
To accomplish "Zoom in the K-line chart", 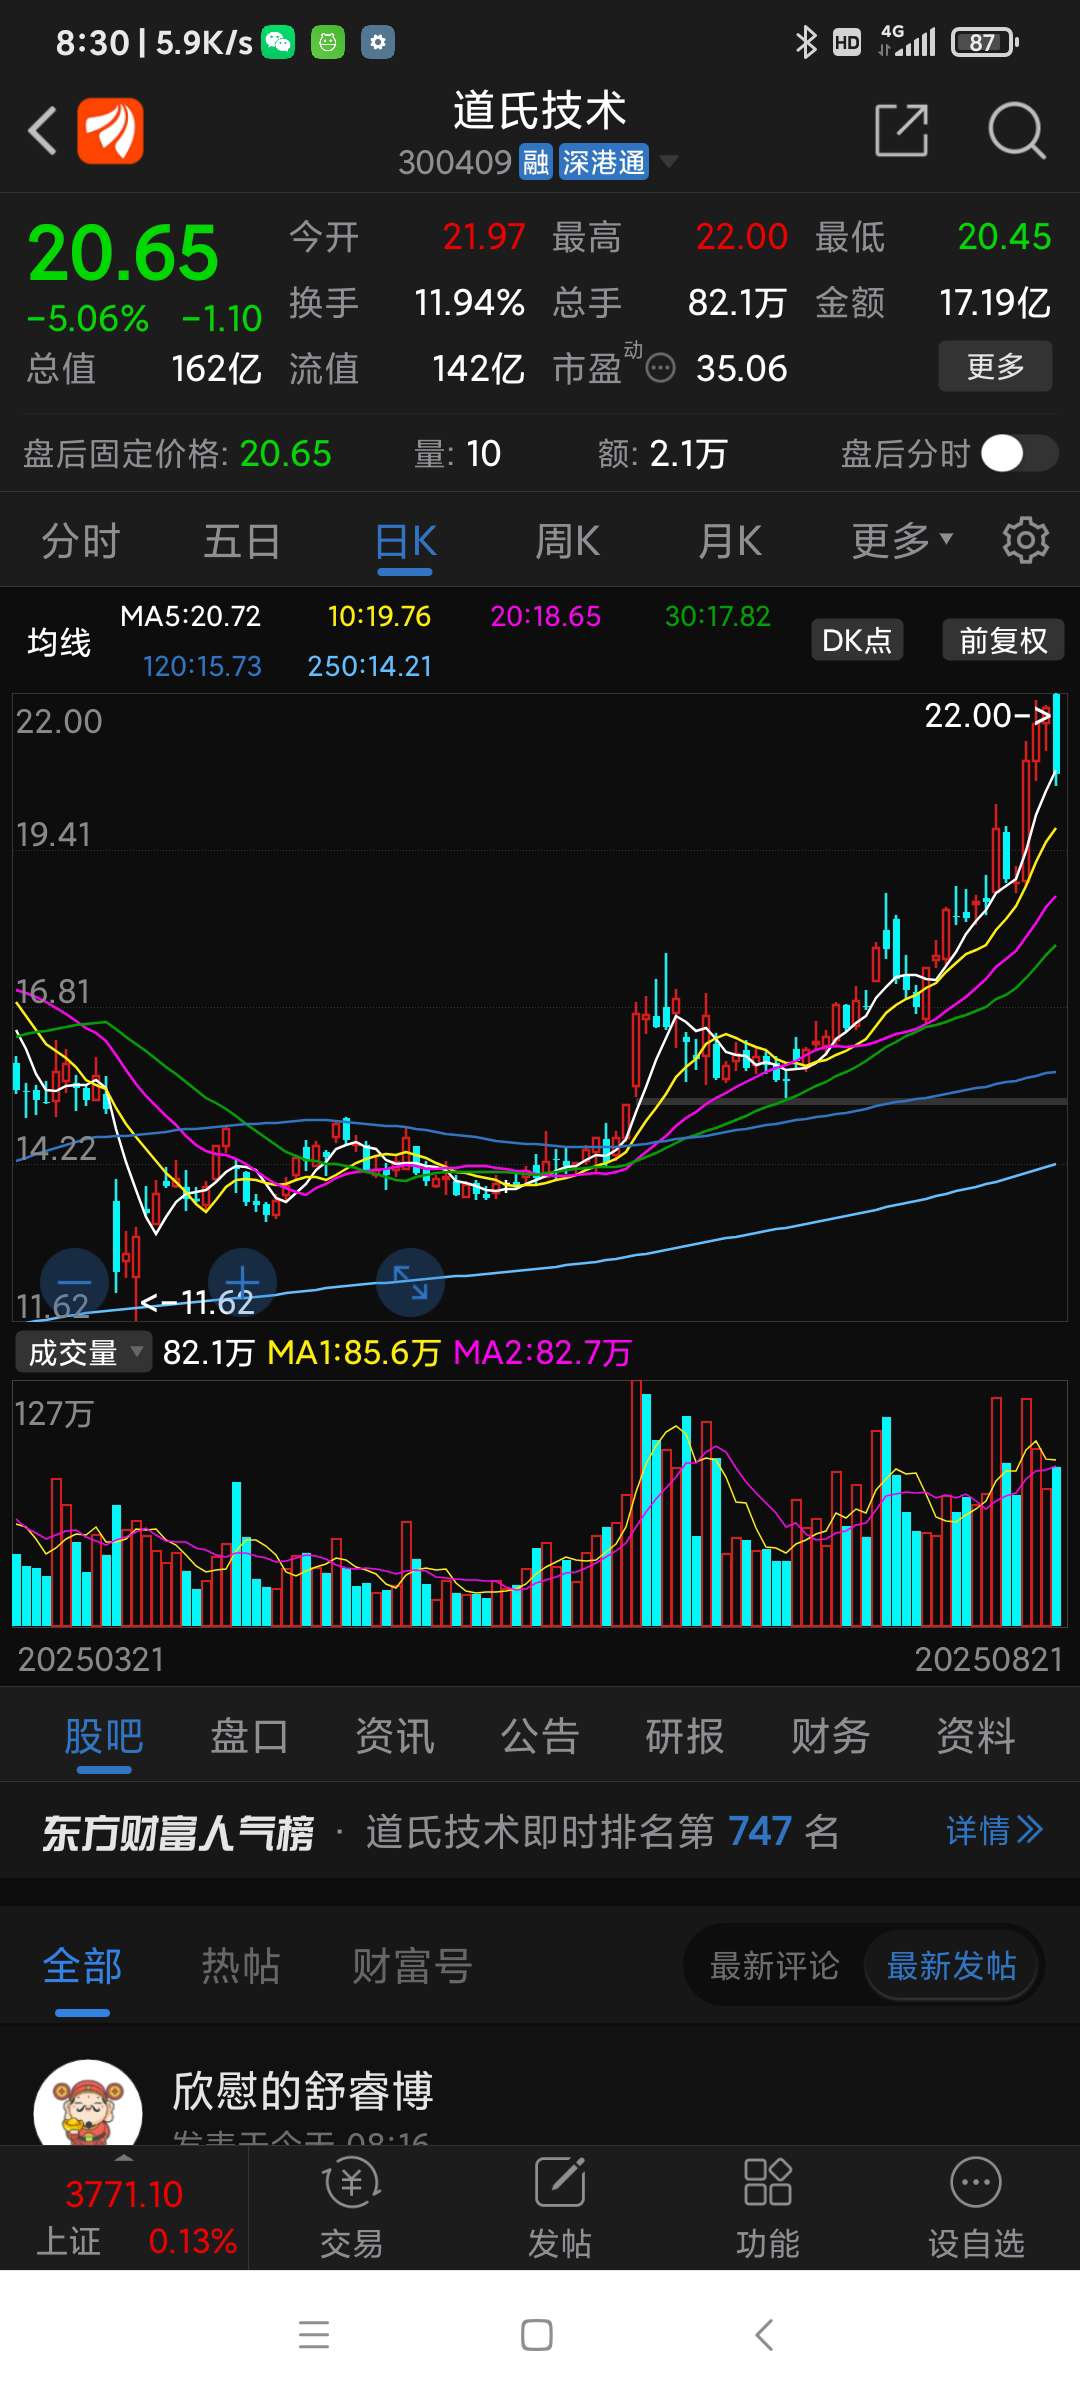I will click(x=242, y=1282).
